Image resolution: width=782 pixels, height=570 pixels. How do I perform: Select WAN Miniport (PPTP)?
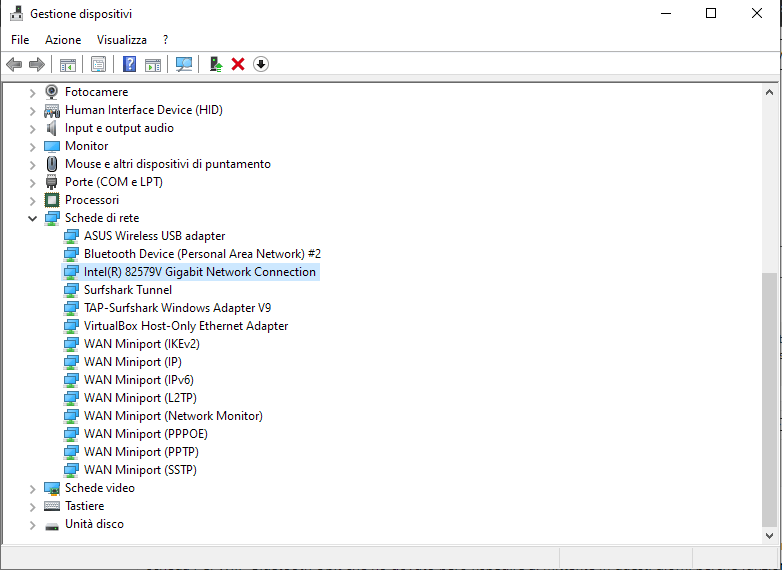click(141, 451)
